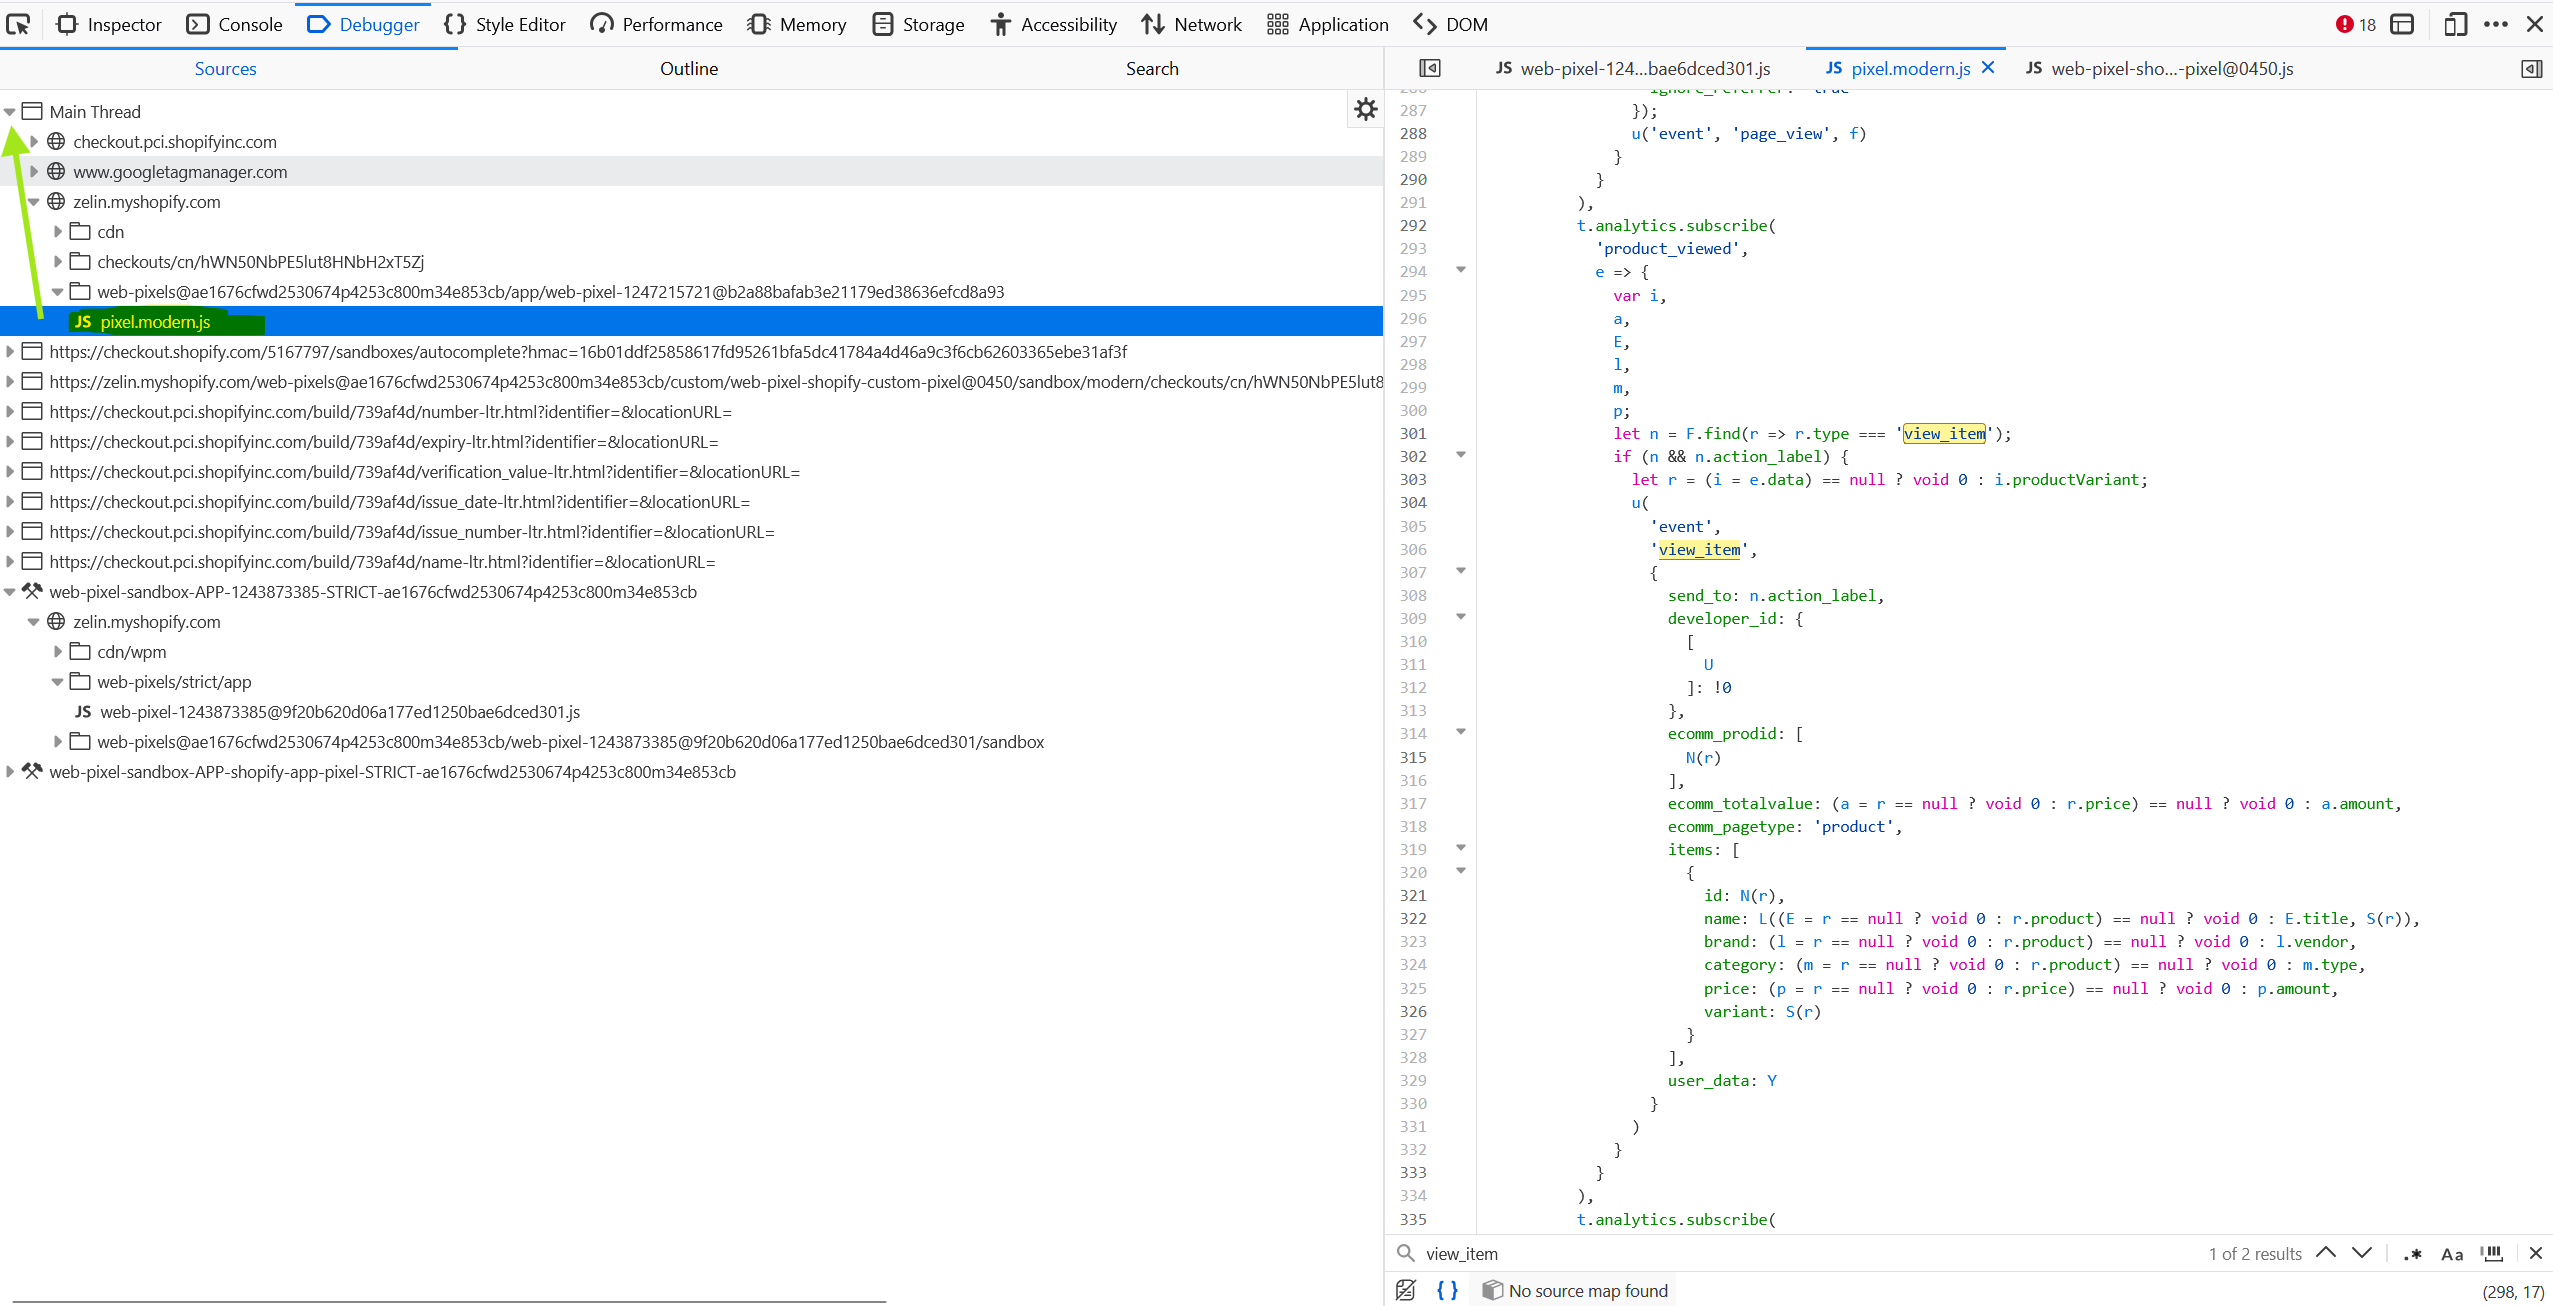Collapse the sources pane icon
Screen dimensions: 2553x1306
pyautogui.click(x=1430, y=68)
